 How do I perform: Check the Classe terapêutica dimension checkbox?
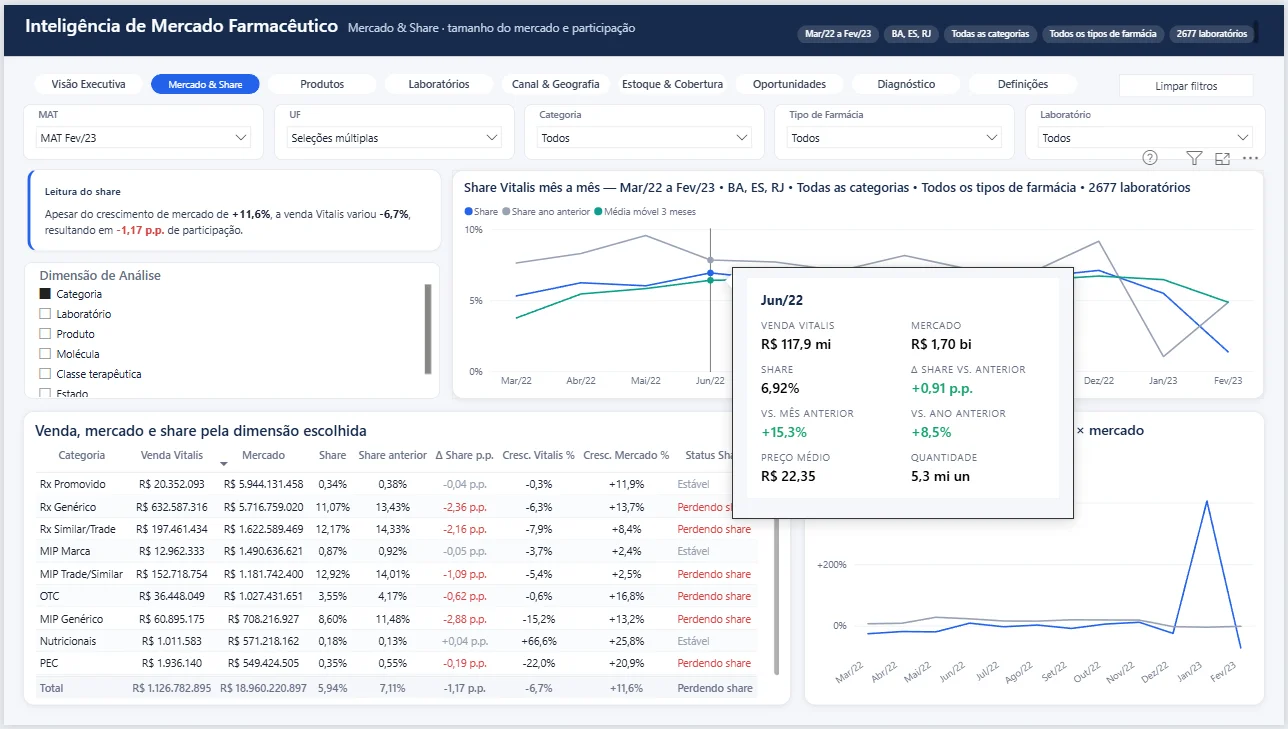click(x=45, y=374)
